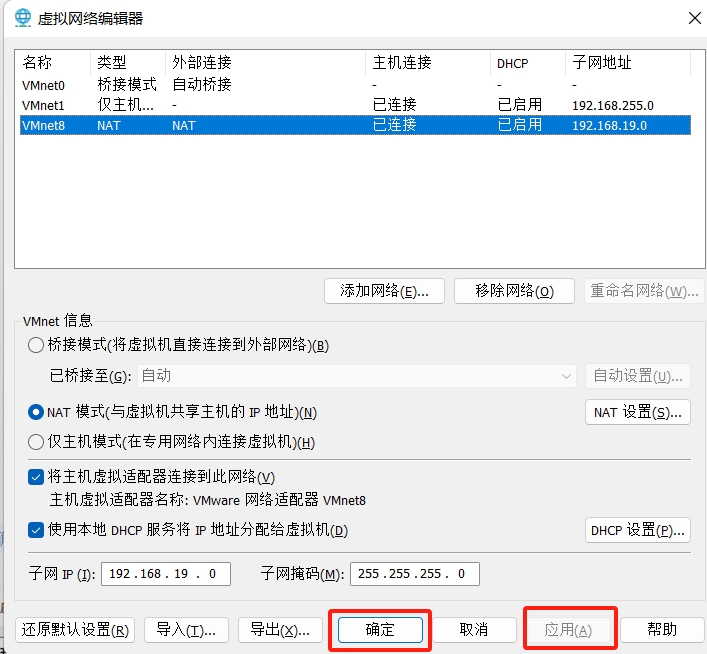
Task: Toggle 将主机虚拟适配器连接到此网络 checkbox
Action: [36, 477]
